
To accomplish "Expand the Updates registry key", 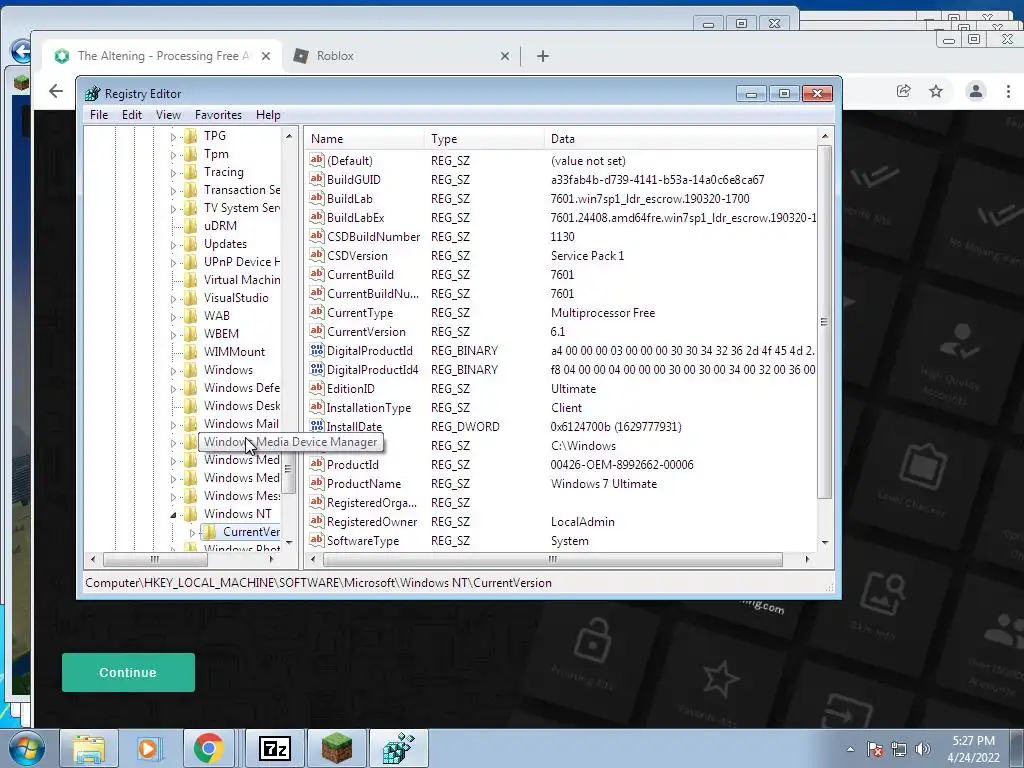I will [x=173, y=245].
